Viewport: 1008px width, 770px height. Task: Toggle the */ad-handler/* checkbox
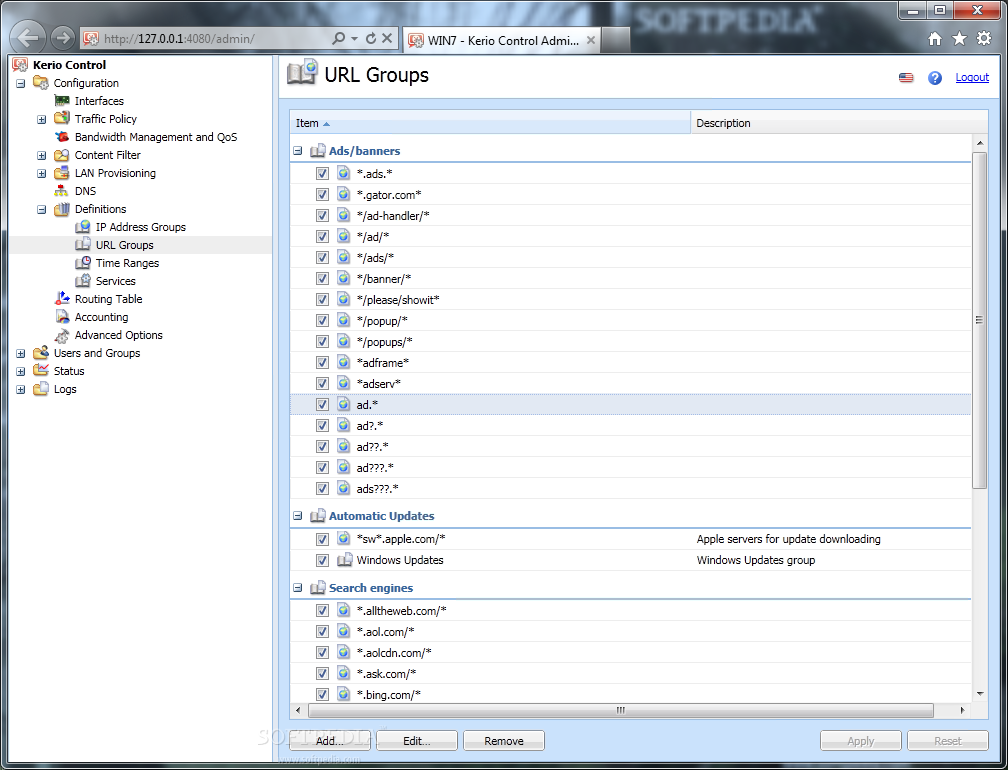322,215
